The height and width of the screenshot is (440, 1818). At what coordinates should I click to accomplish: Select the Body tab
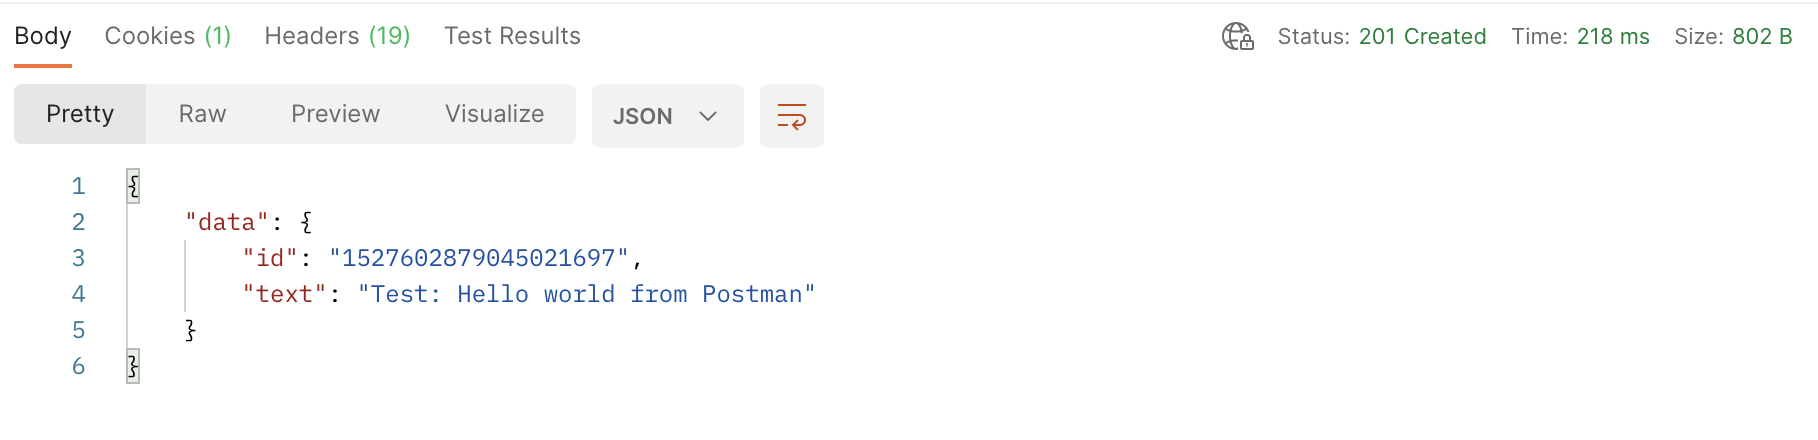tap(43, 36)
